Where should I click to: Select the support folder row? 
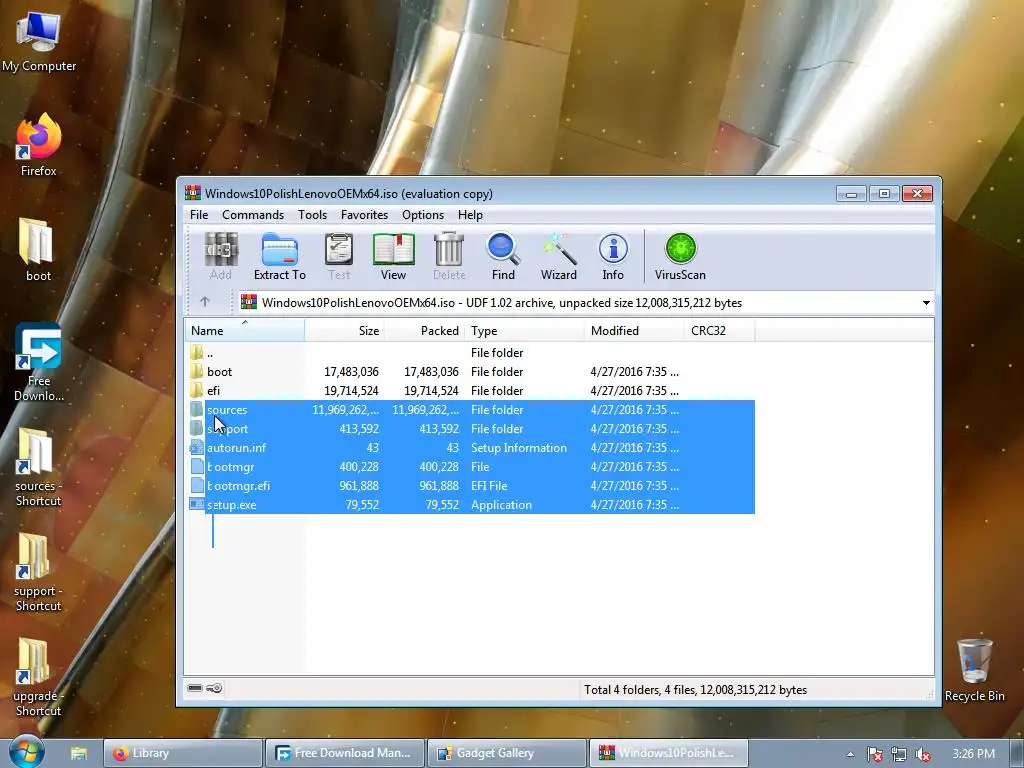click(470, 428)
